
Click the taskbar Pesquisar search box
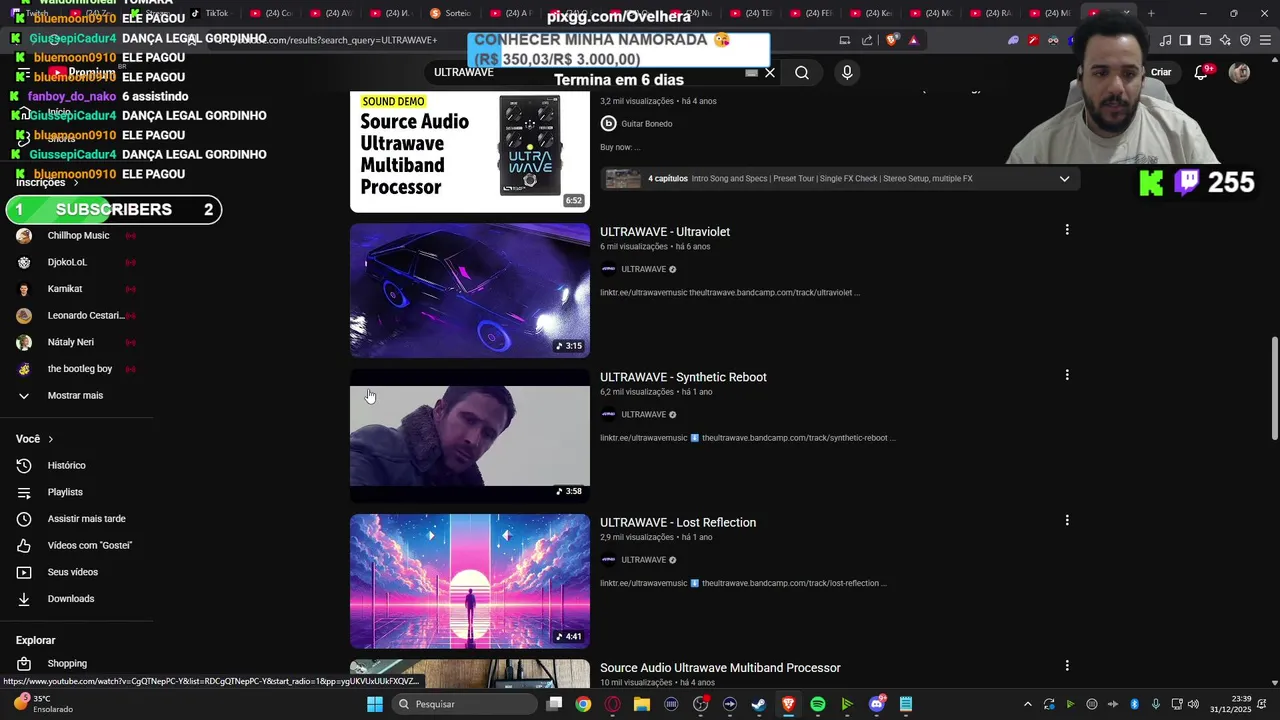pyautogui.click(x=463, y=704)
